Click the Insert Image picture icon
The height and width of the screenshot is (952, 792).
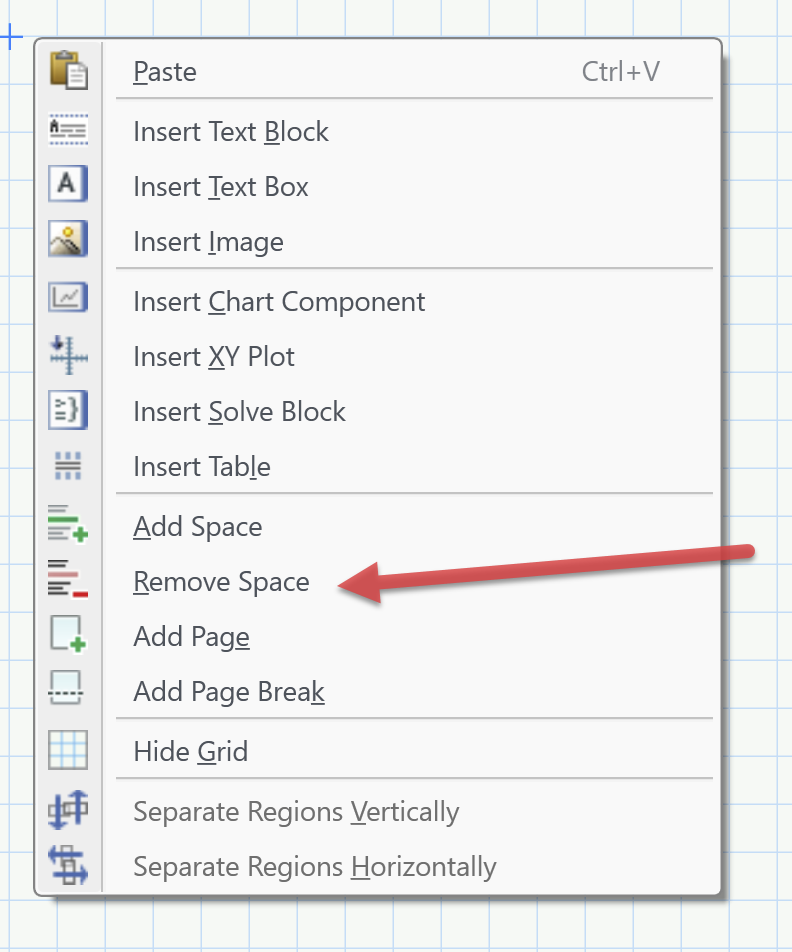tap(68, 240)
